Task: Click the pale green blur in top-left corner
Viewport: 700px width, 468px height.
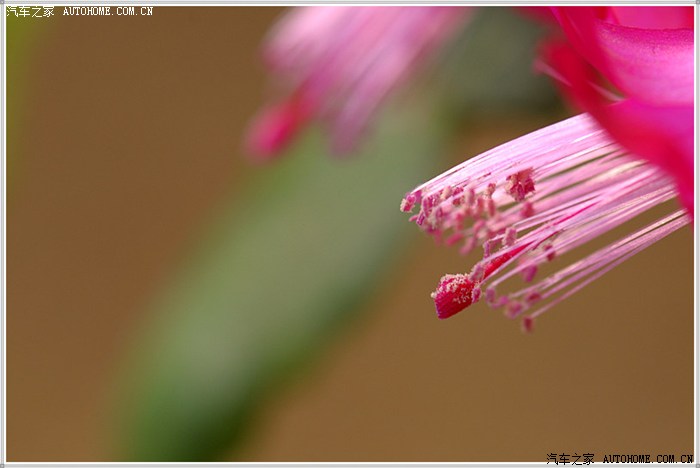Action: coord(20,50)
